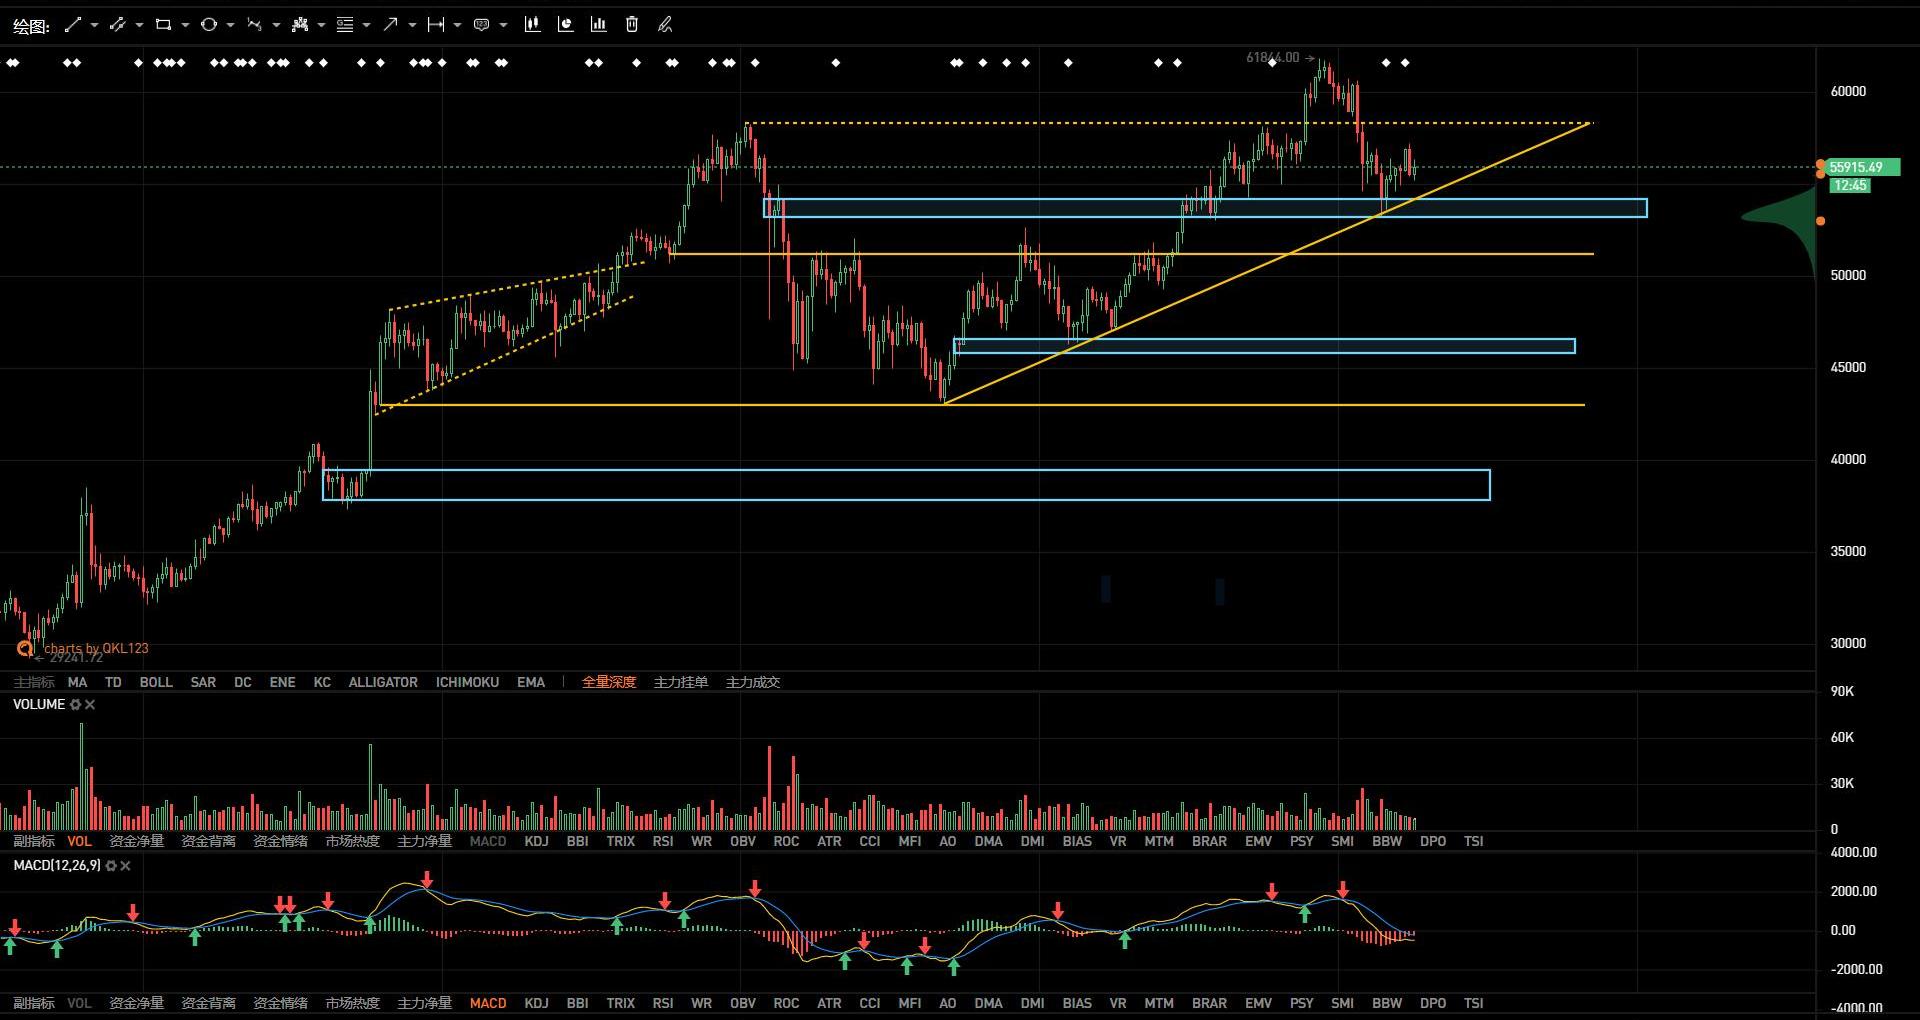The width and height of the screenshot is (1920, 1020).
Task: Pick the arrow drawing tool
Action: [390, 25]
